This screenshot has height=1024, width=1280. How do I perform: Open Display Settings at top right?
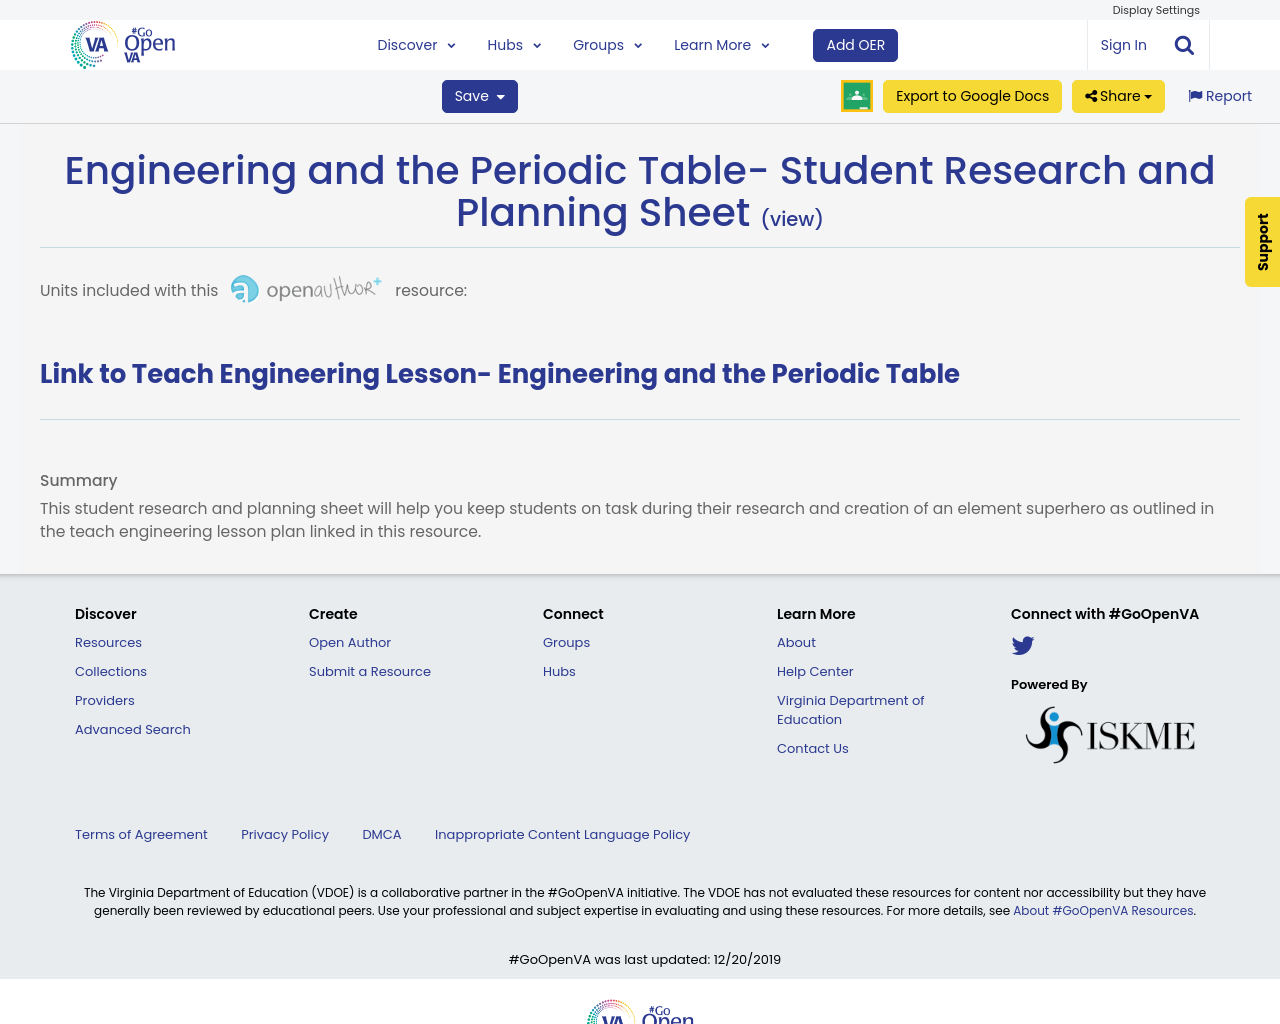point(1156,9)
